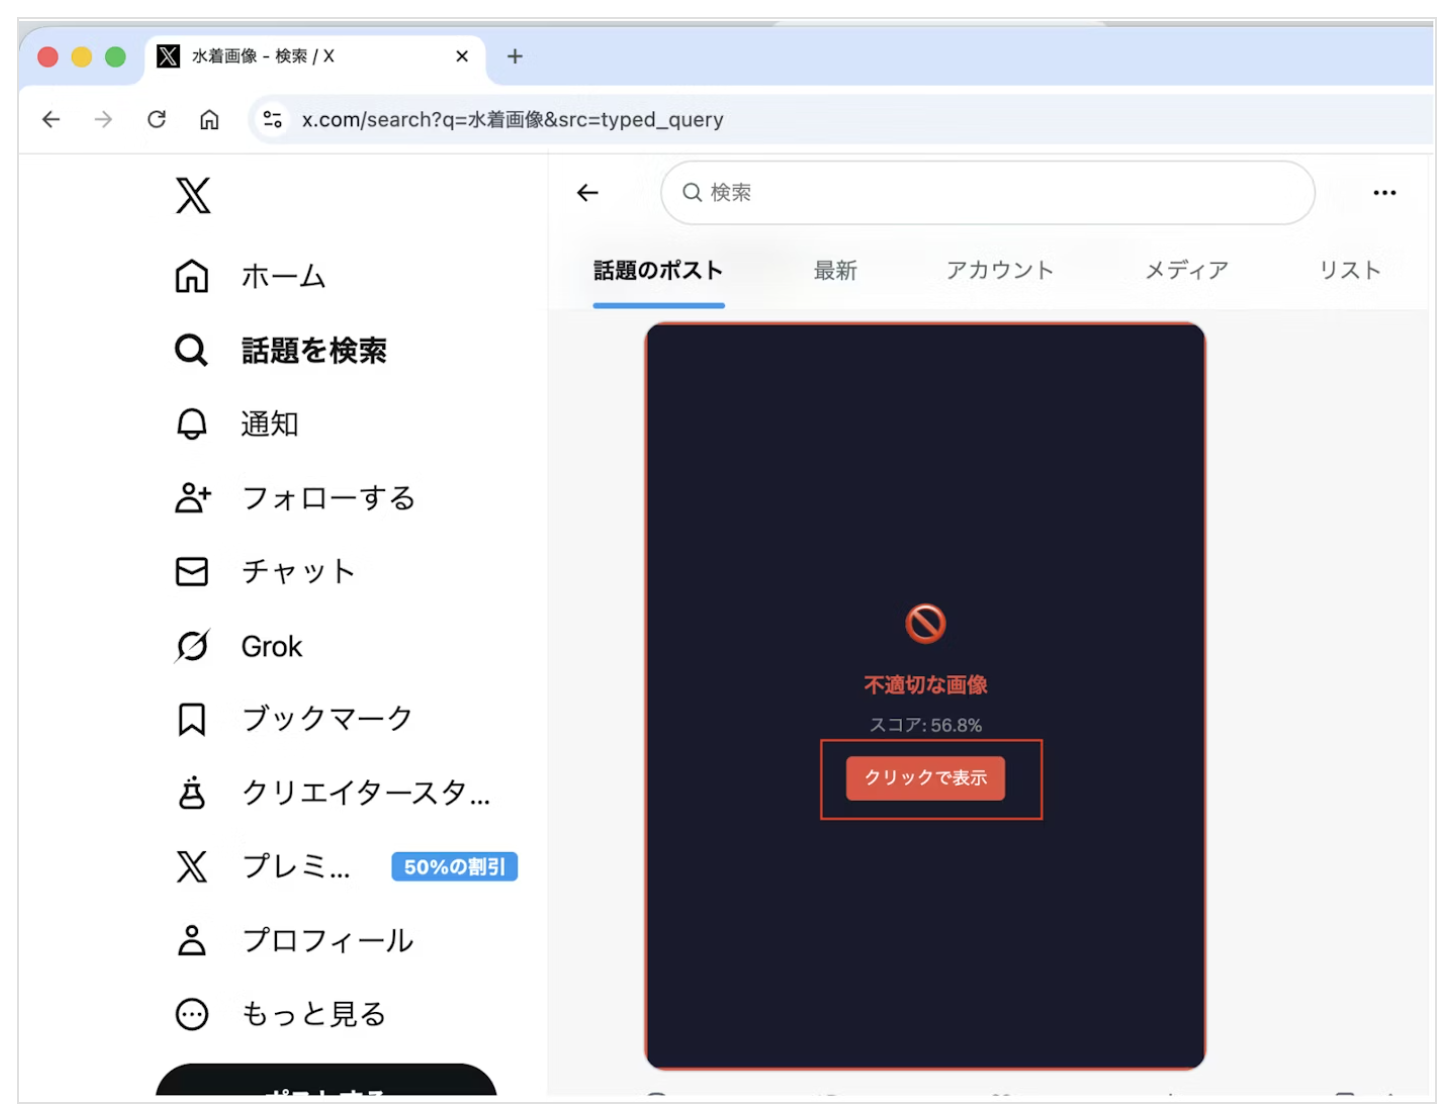The width and height of the screenshot is (1450, 1118).
Task: Open ホーム from the sidebar
Action: (x=283, y=277)
